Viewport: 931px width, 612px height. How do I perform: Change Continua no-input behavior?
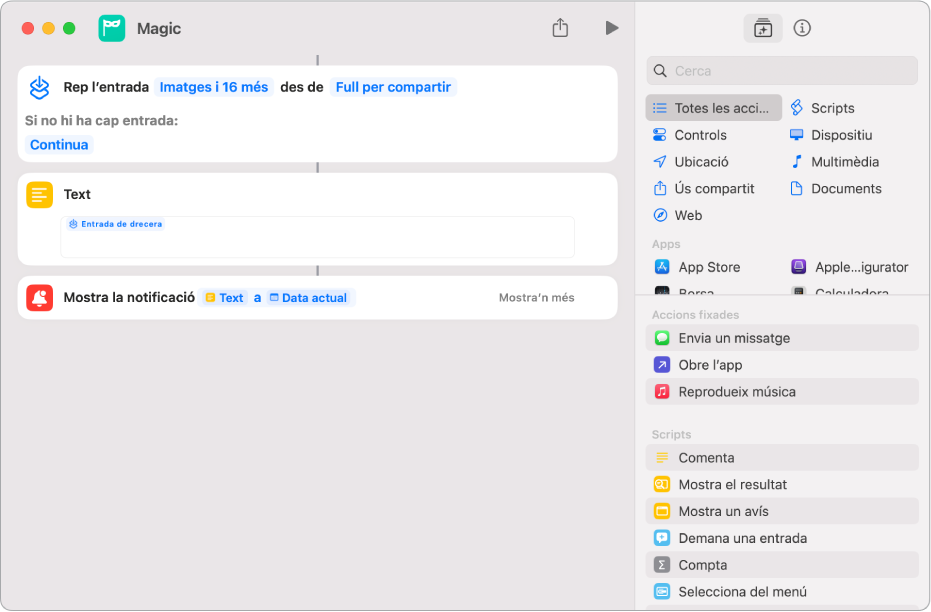59,145
